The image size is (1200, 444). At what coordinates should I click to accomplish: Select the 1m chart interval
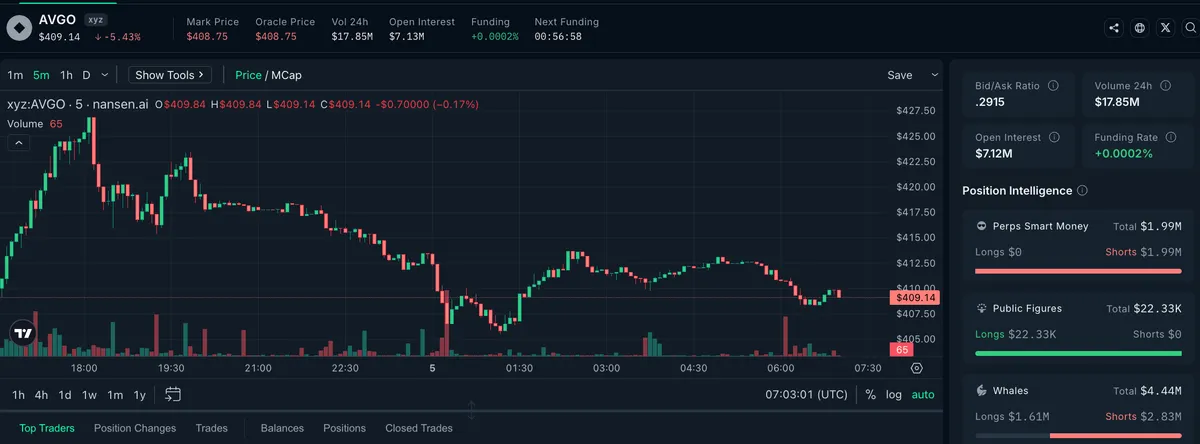click(x=15, y=75)
